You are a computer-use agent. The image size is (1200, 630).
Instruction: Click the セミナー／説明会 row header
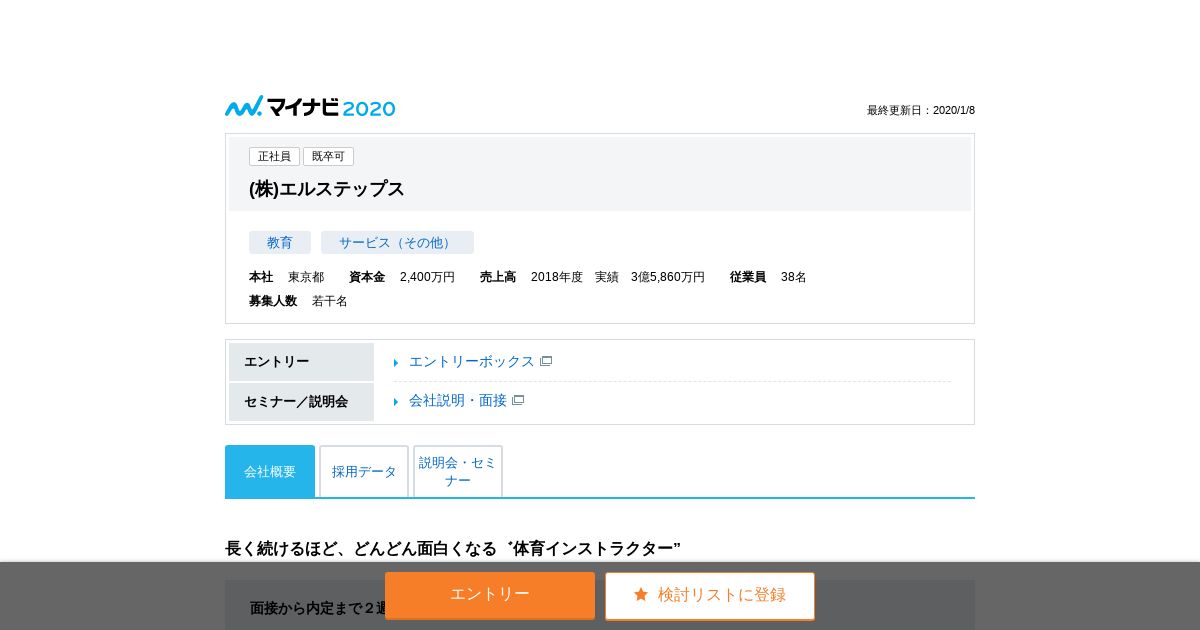click(301, 402)
